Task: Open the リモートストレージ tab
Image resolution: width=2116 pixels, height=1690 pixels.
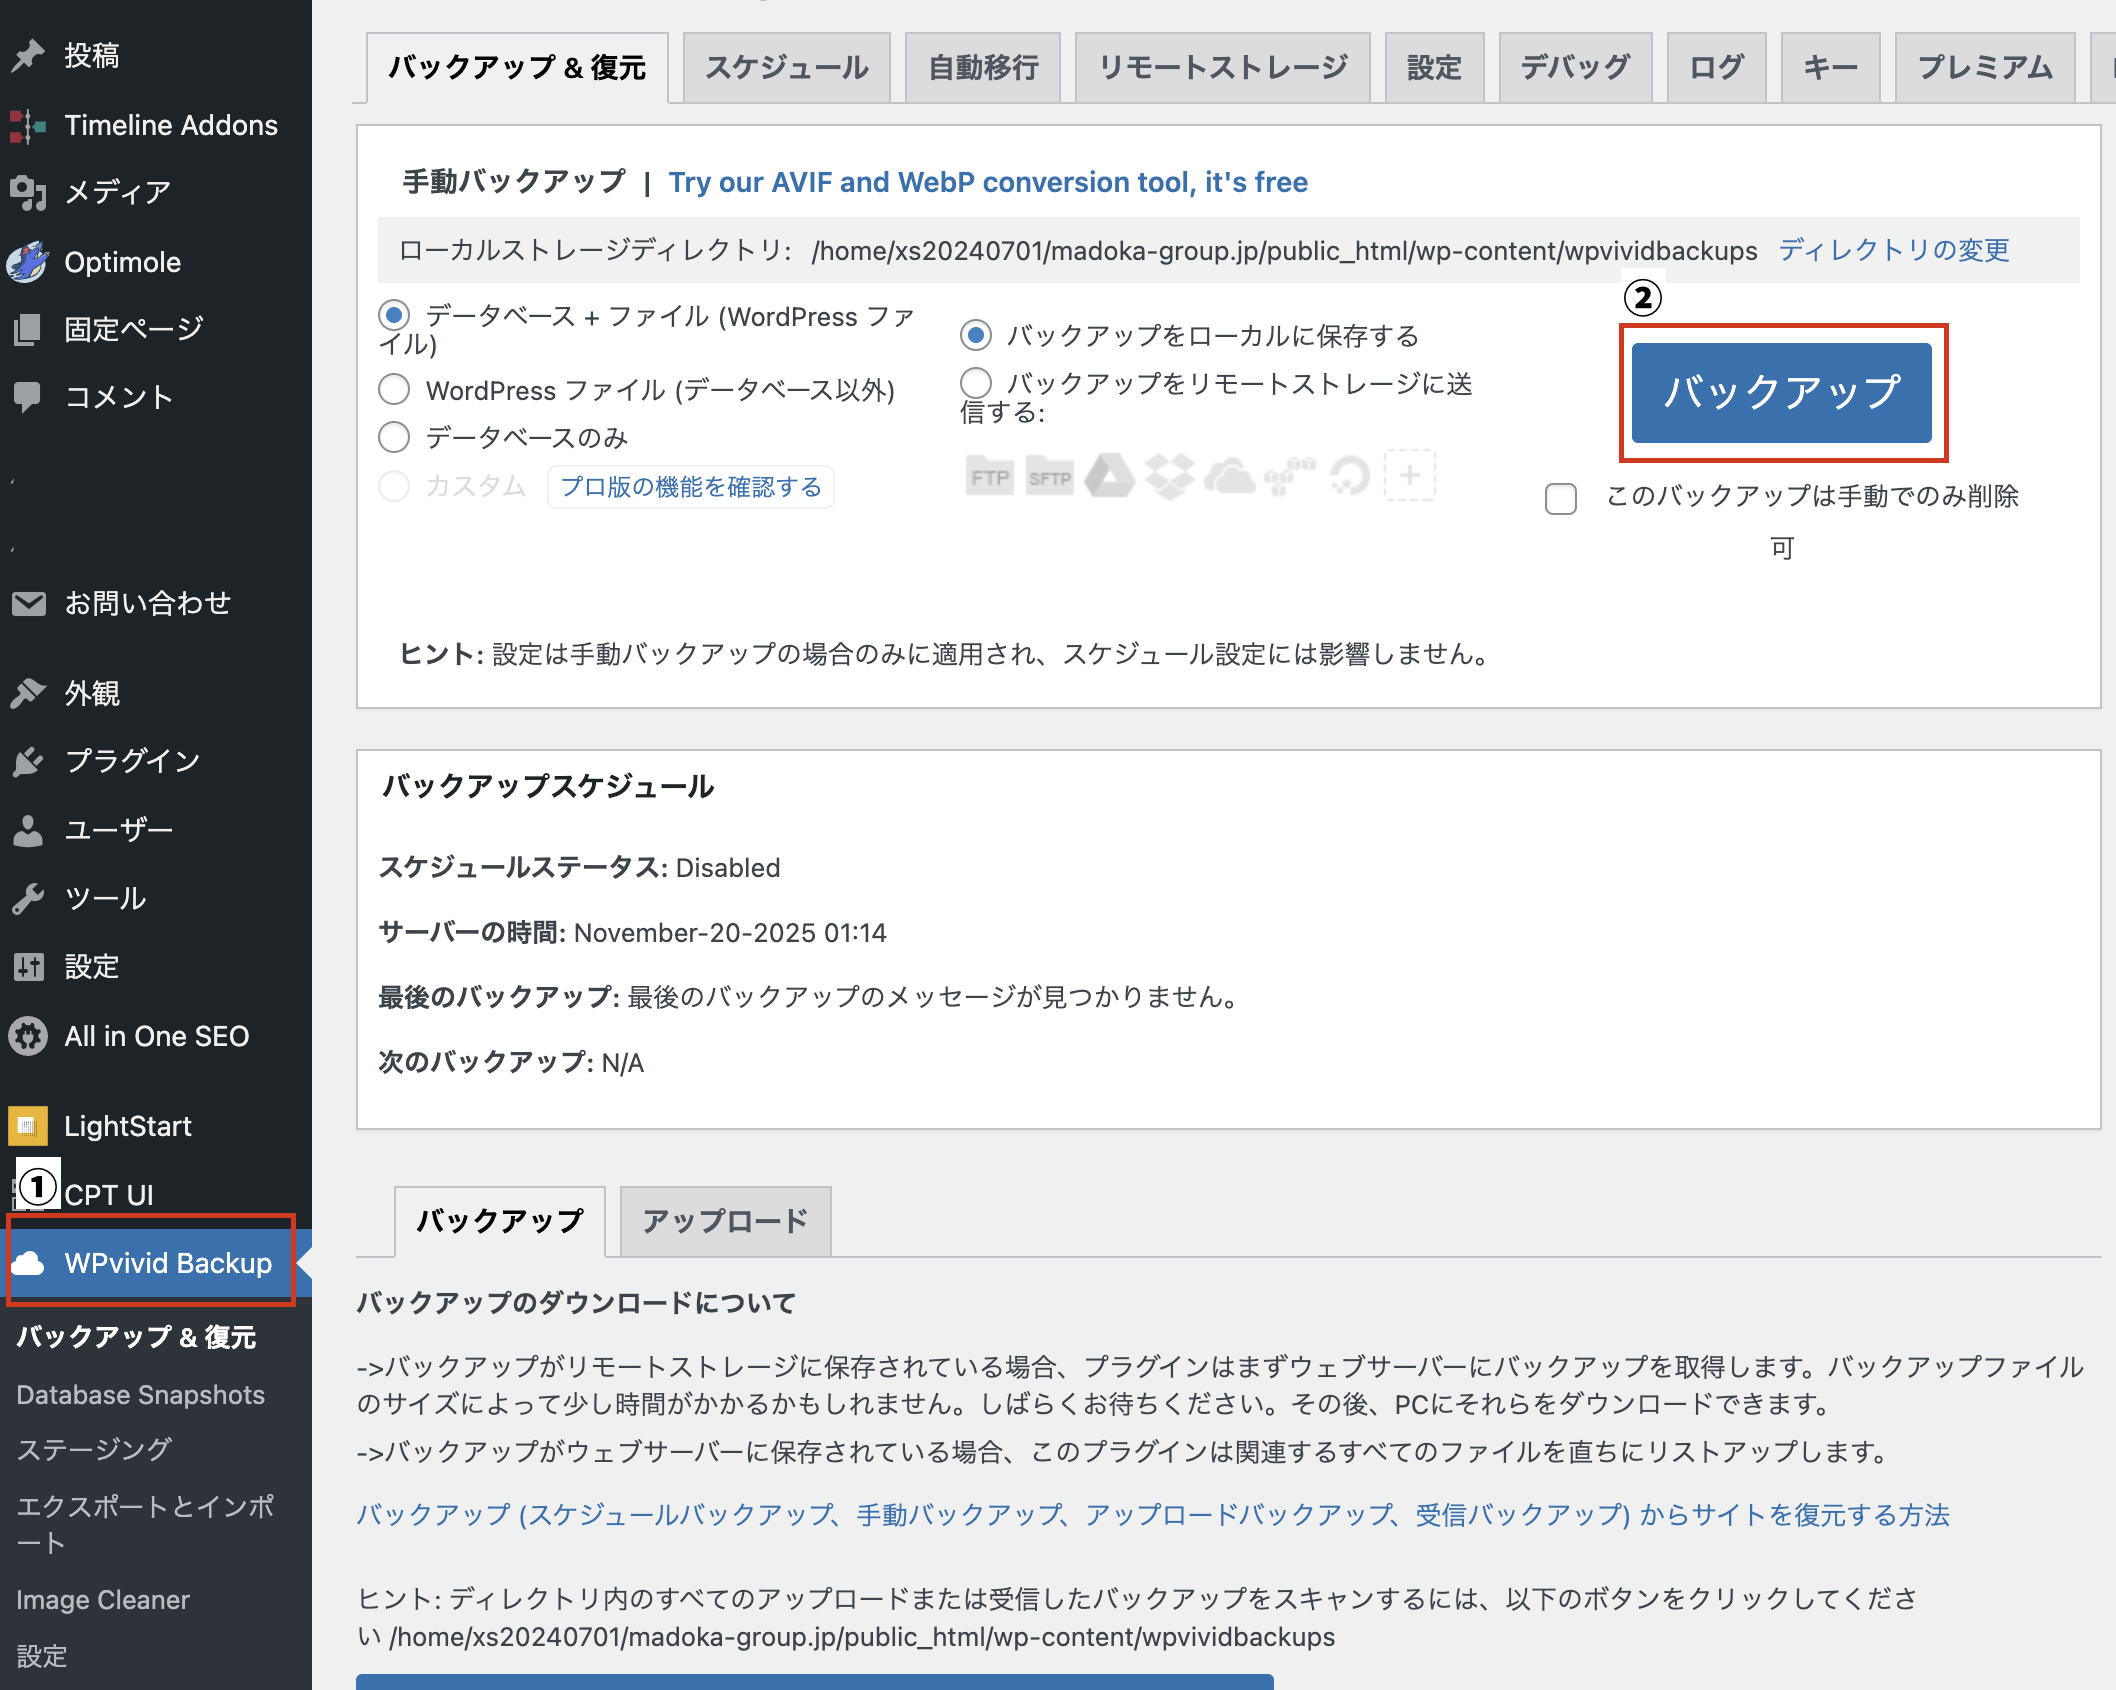Action: [x=1222, y=67]
